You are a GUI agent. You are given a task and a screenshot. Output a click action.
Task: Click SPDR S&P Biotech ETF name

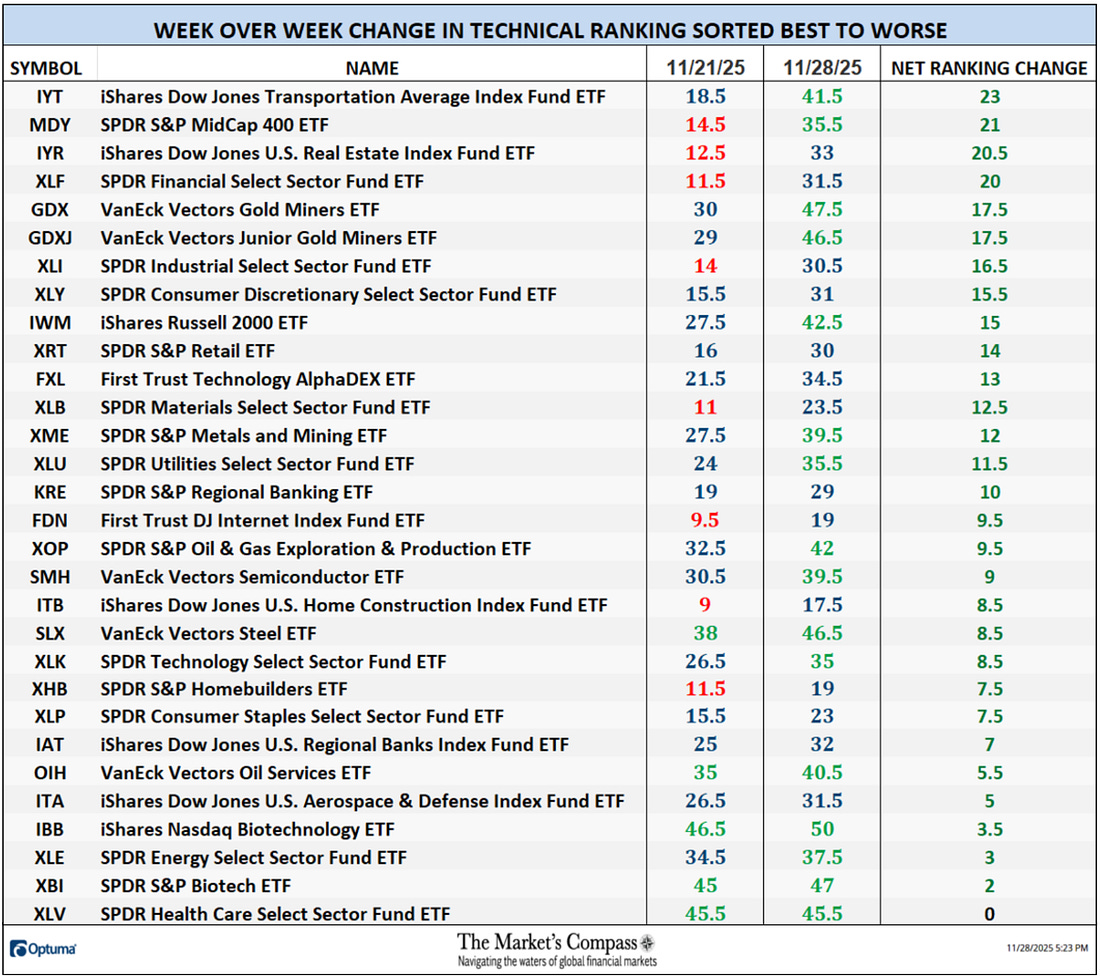click(196, 886)
